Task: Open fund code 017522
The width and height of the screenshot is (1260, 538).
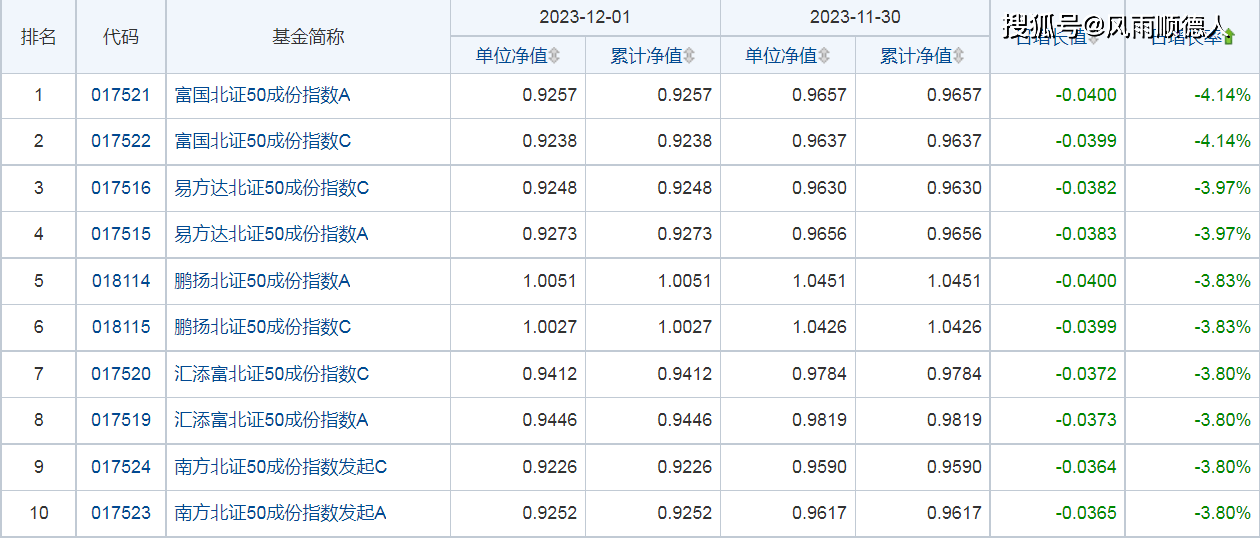Action: click(121, 141)
